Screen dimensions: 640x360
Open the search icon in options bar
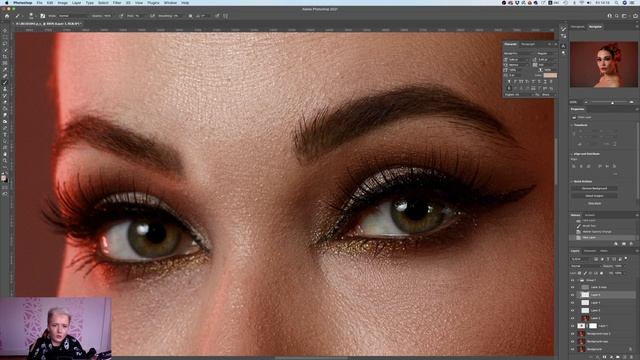617,16
